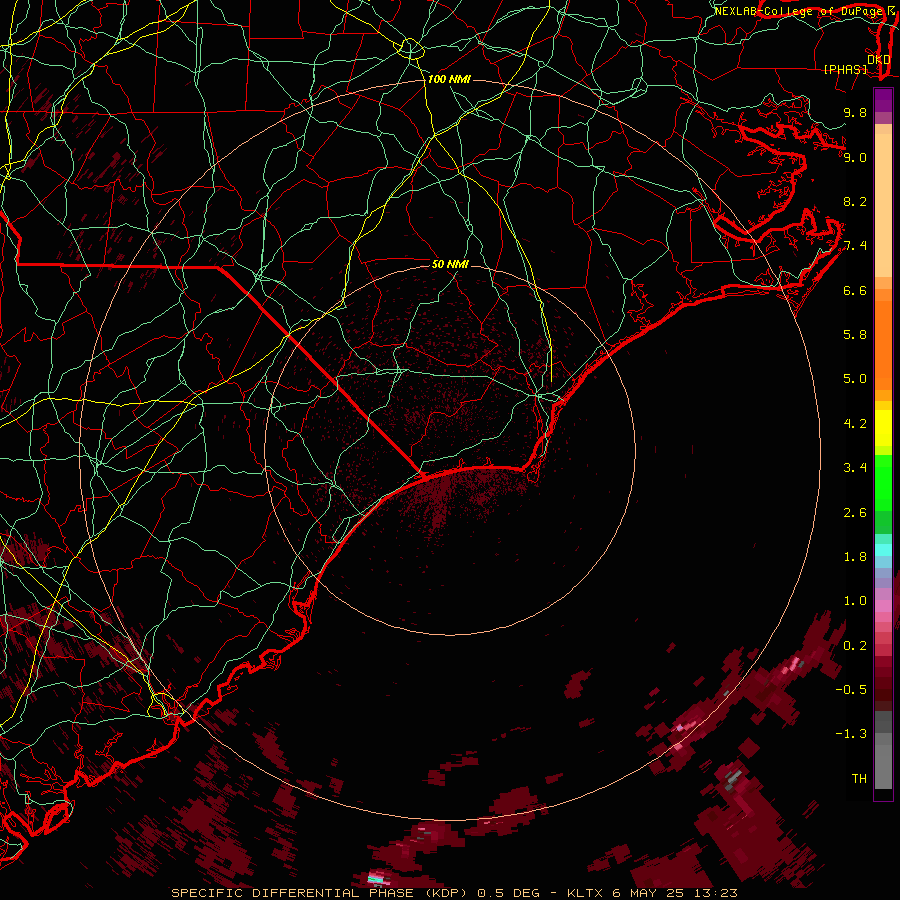Click the [PHAS] units label
Screen dimensions: 900x900
(845, 69)
